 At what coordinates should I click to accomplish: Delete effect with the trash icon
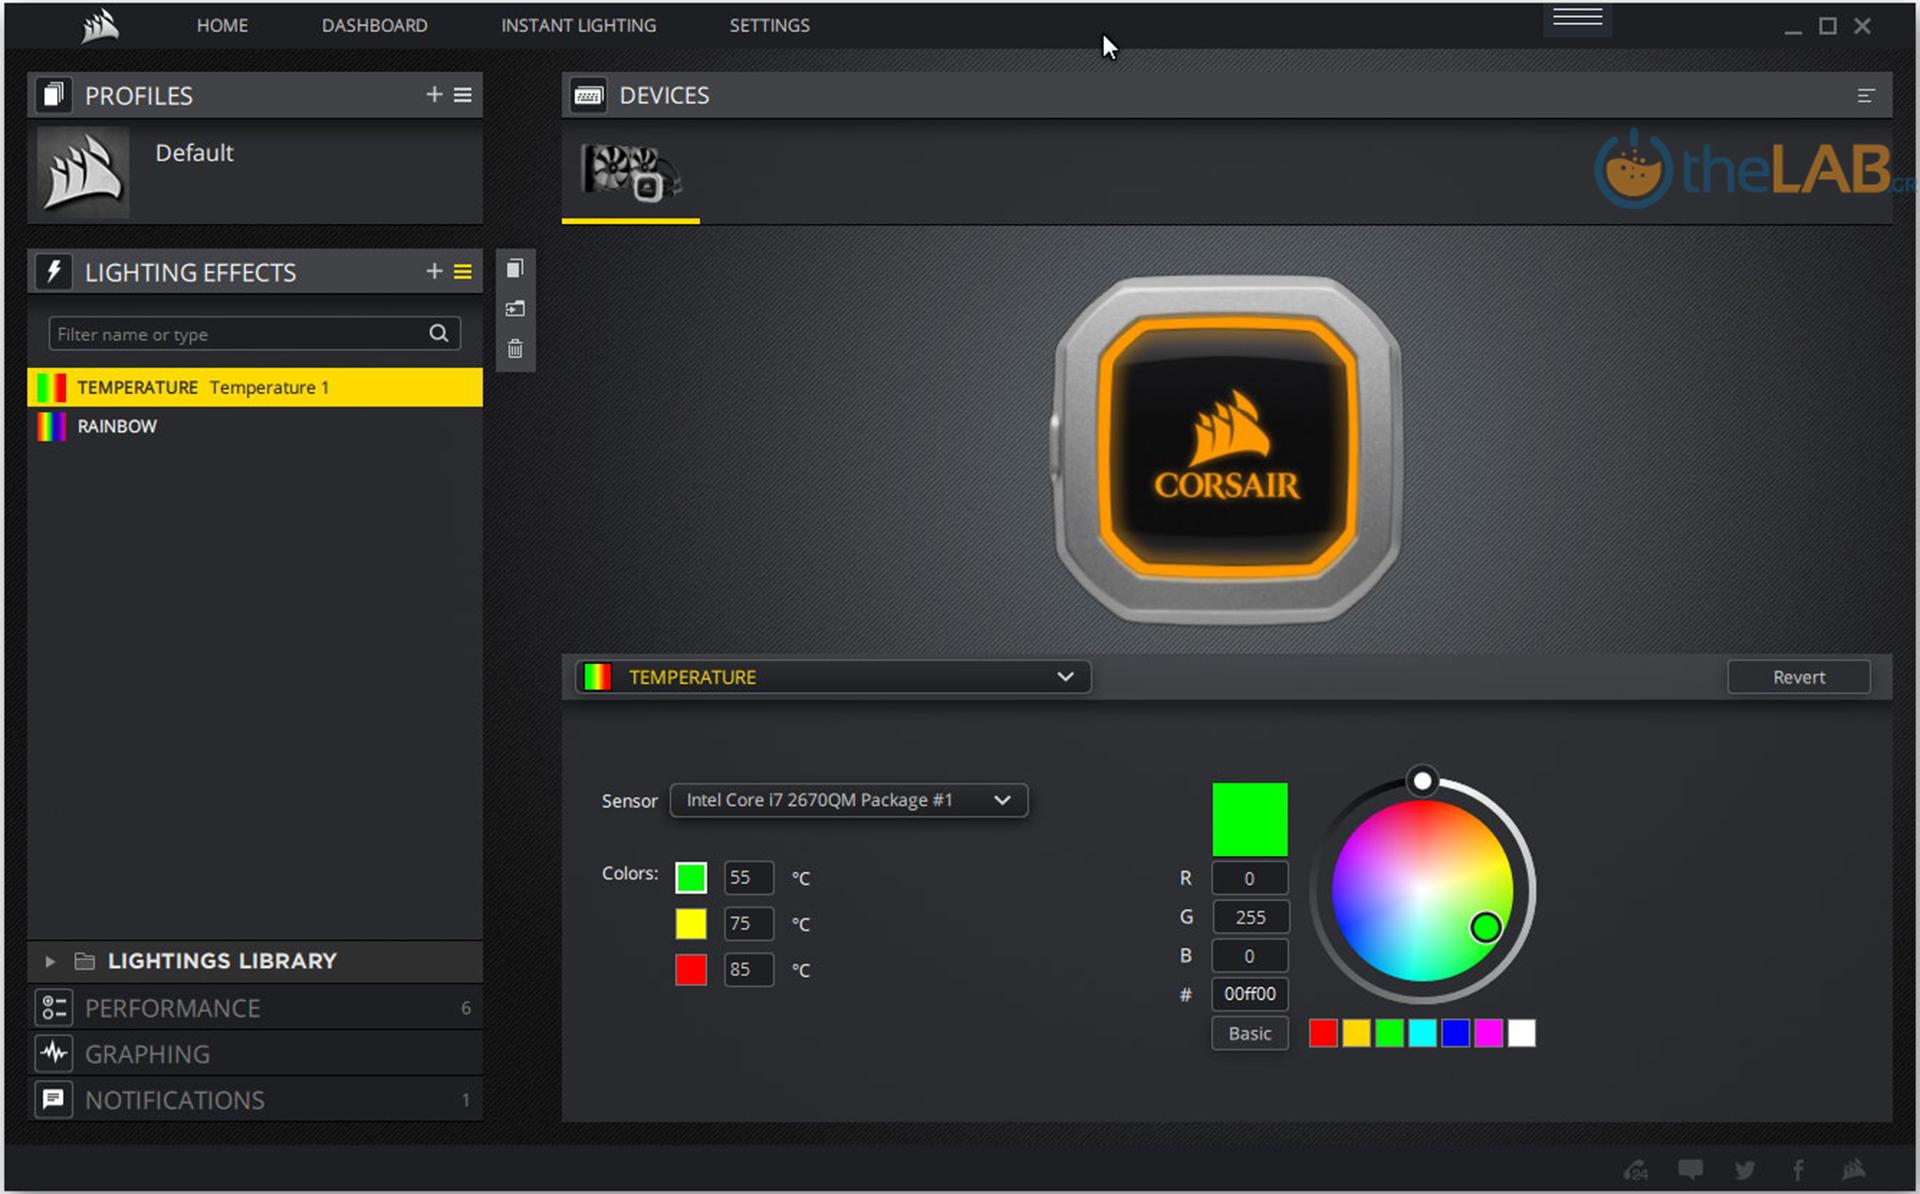tap(515, 348)
